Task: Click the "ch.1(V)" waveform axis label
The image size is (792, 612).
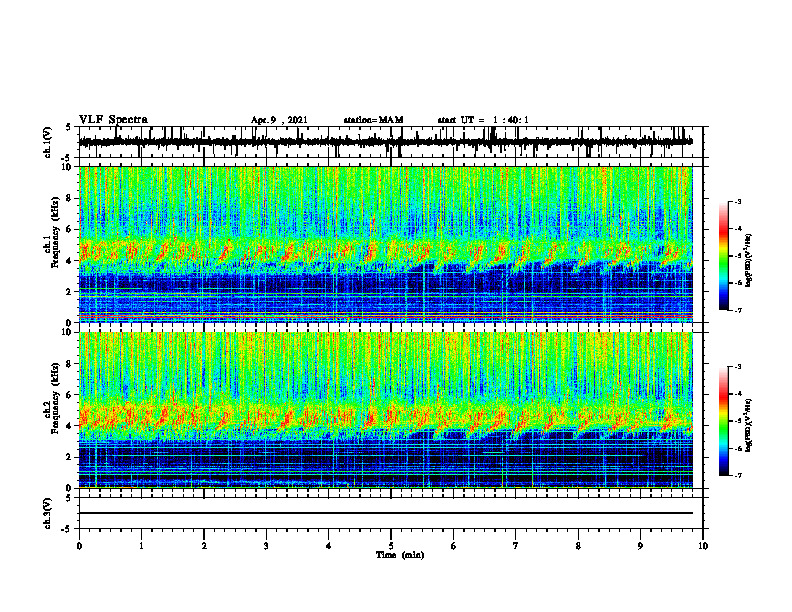Action: (x=48, y=142)
